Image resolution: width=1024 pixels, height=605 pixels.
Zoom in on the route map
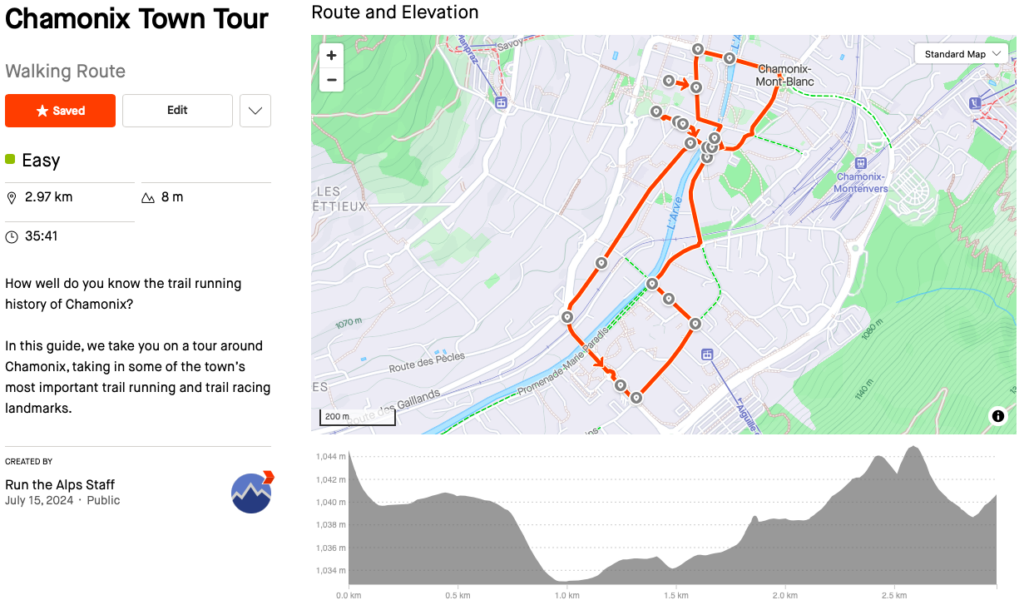[x=332, y=56]
